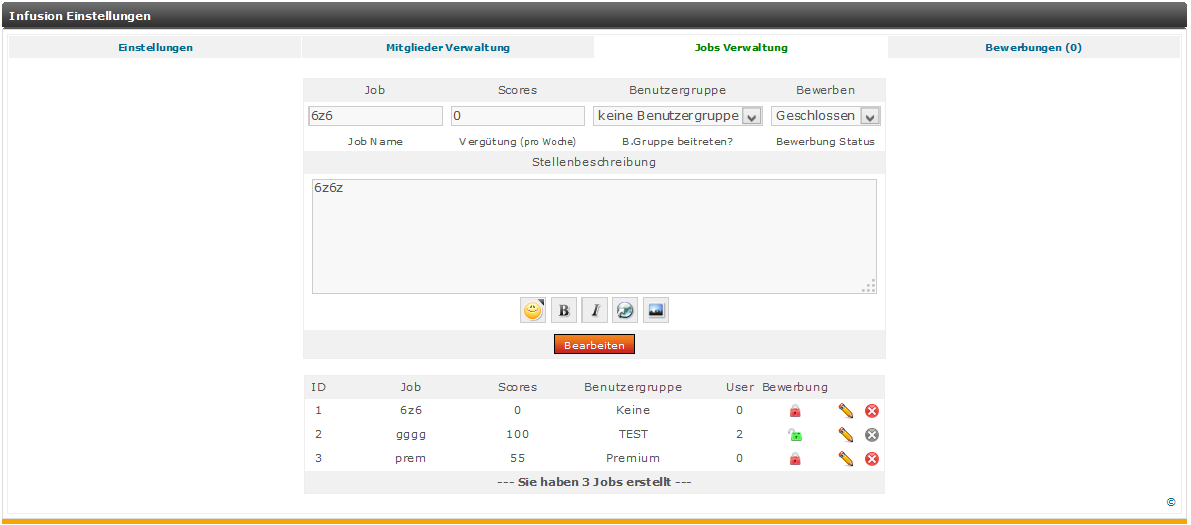Click the 'Bewerbung Status' label

pyautogui.click(x=826, y=142)
